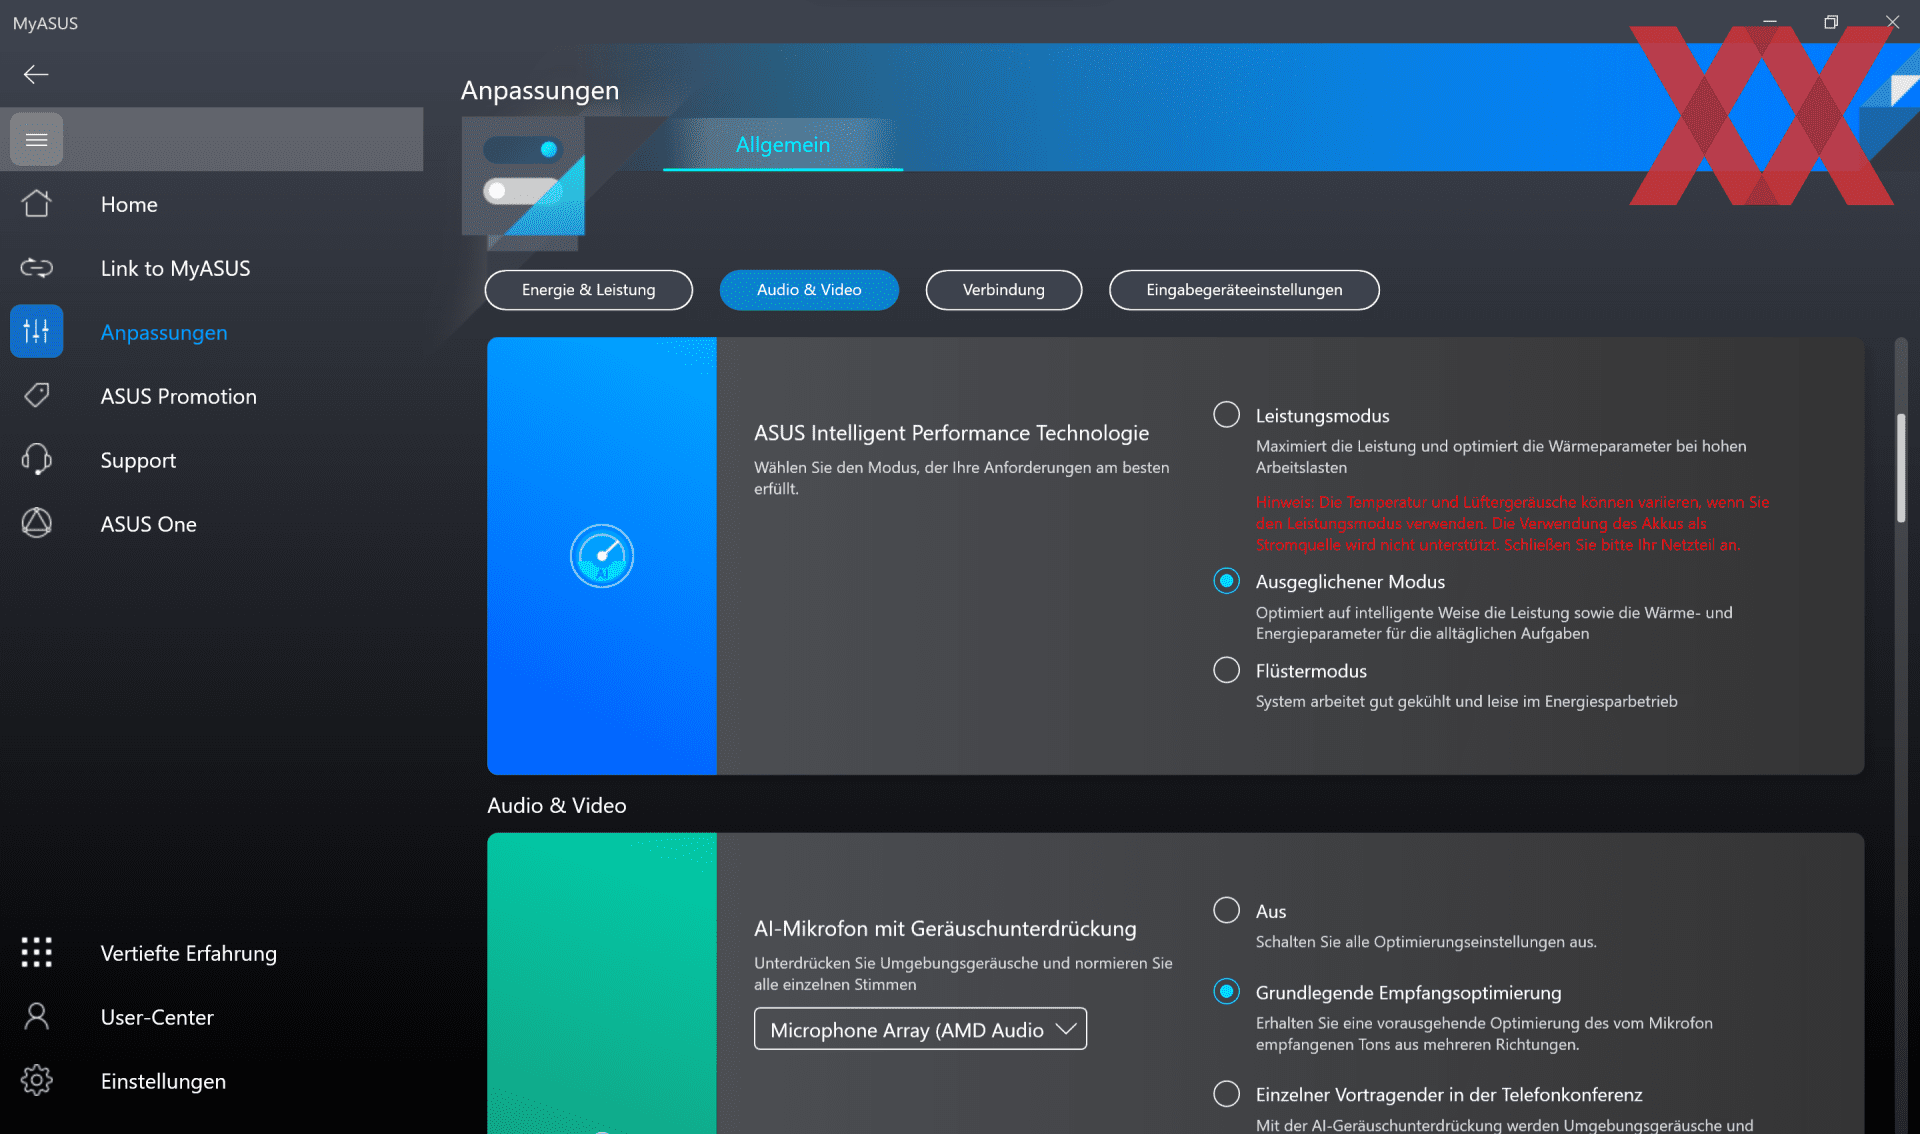This screenshot has width=1920, height=1134.
Task: Jump to Eingabegeräteeinstellungen section
Action: click(x=1244, y=290)
